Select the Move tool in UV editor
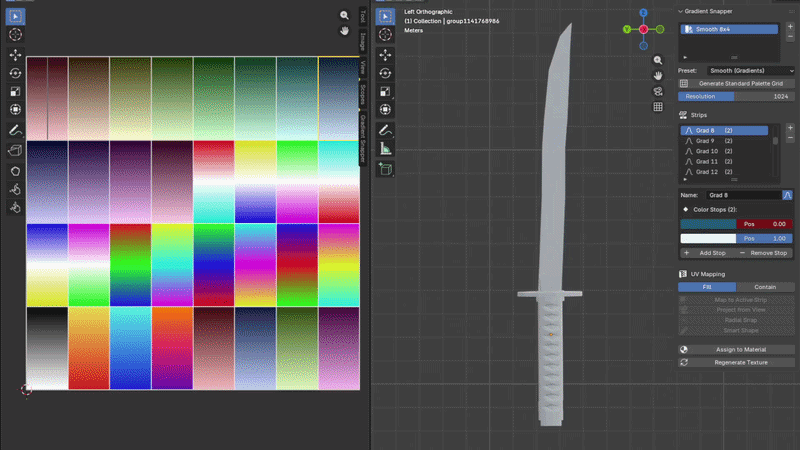Image resolution: width=800 pixels, height=450 pixels. [x=15, y=55]
